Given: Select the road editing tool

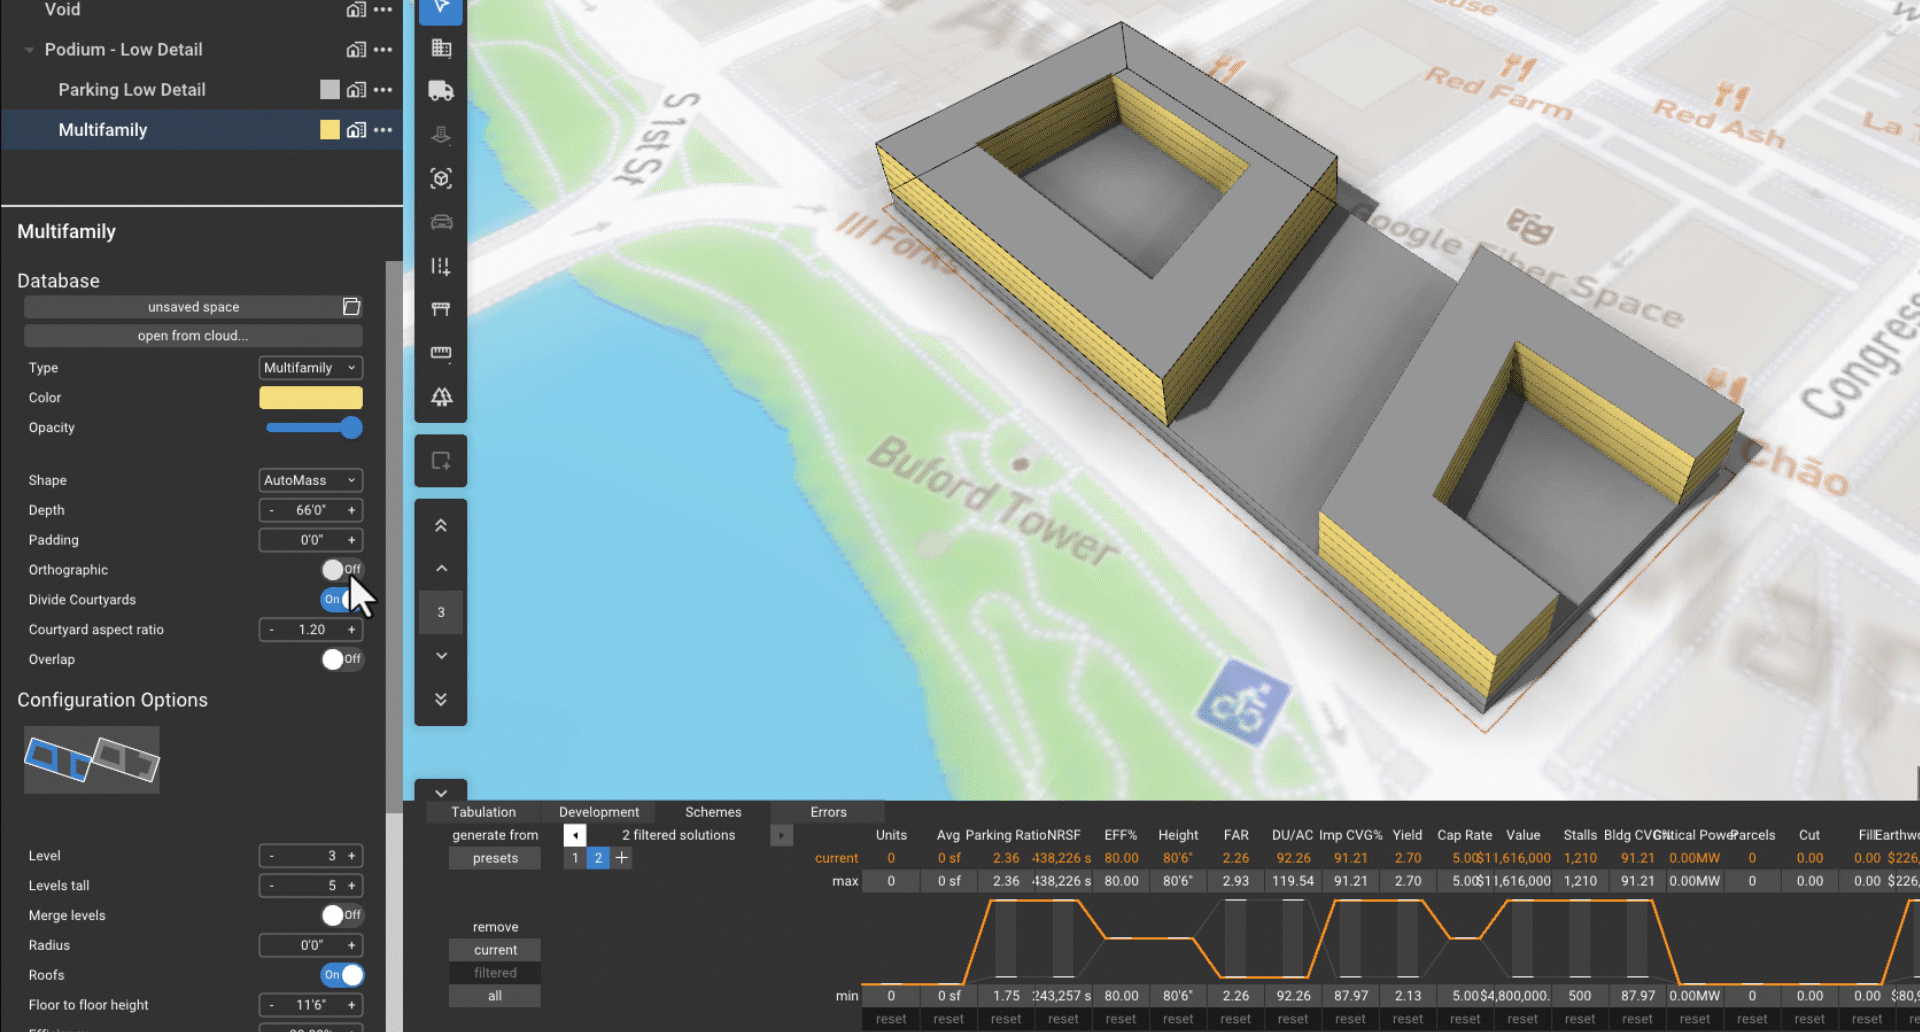Looking at the screenshot, I should point(441,265).
